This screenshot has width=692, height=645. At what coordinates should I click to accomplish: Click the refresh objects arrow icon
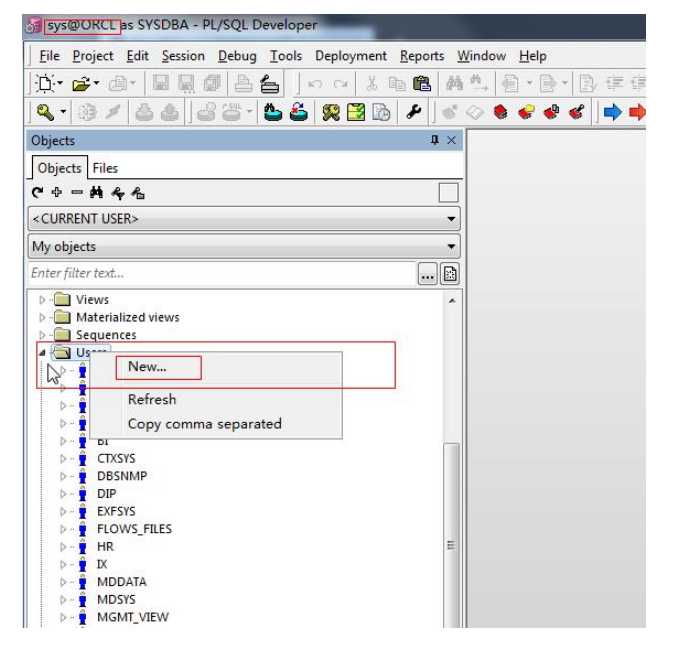coord(38,192)
